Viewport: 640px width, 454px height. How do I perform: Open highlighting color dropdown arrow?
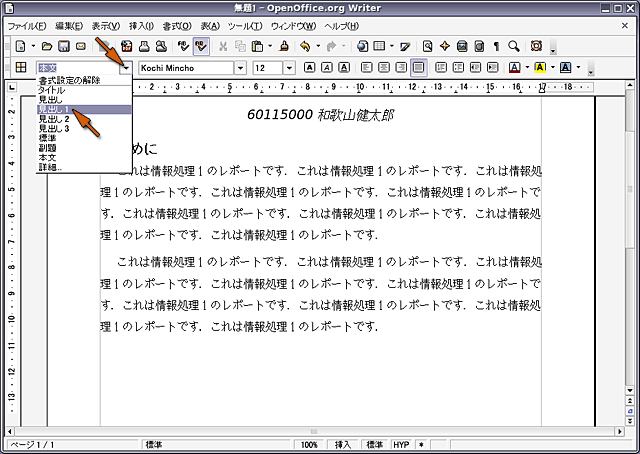point(553,67)
